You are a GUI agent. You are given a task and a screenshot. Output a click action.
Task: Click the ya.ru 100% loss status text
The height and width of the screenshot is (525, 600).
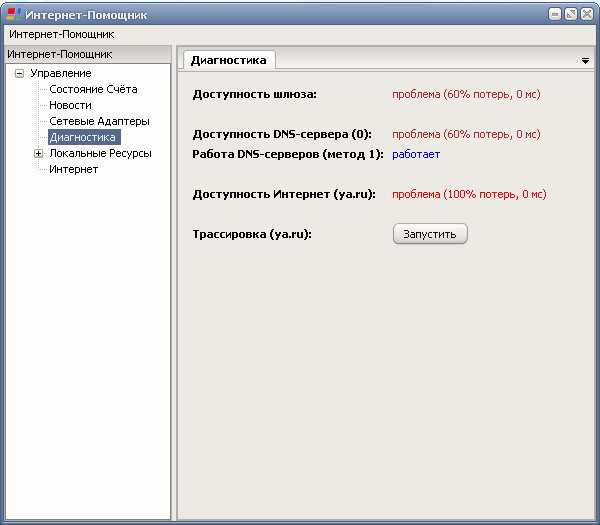(469, 194)
